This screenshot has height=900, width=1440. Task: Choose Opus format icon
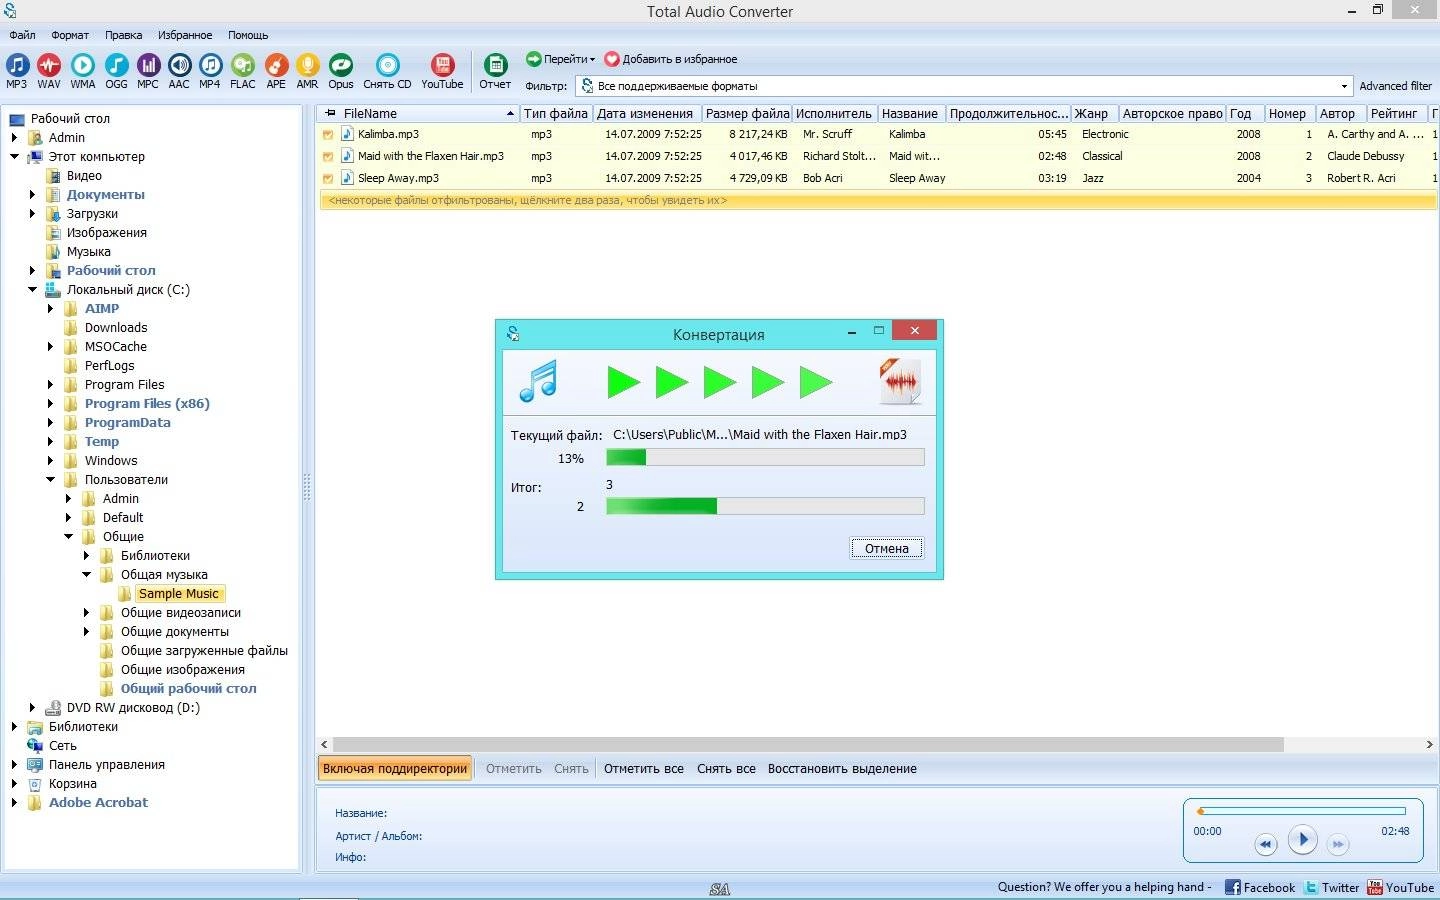pos(341,71)
